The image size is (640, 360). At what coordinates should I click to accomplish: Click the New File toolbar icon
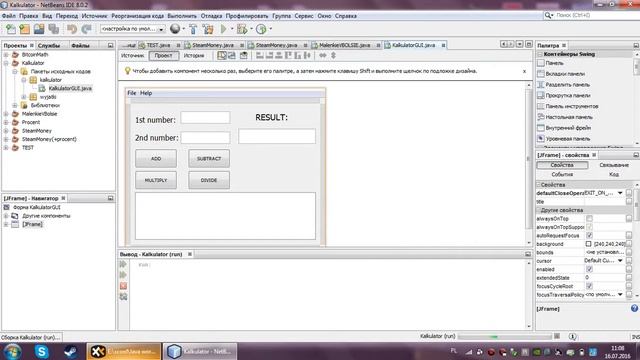(x=11, y=29)
